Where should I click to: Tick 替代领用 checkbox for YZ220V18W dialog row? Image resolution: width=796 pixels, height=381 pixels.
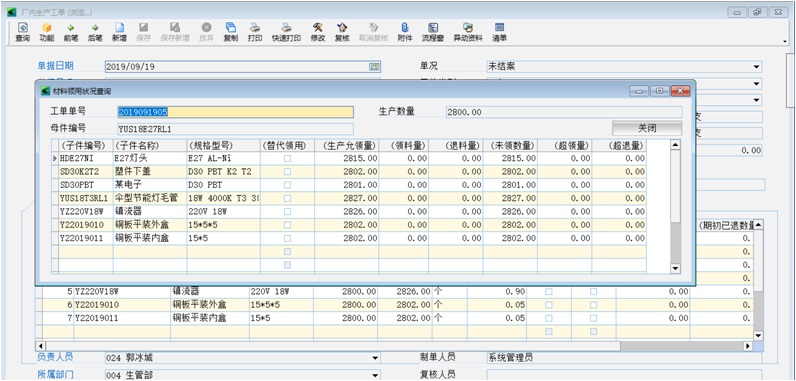(x=287, y=212)
